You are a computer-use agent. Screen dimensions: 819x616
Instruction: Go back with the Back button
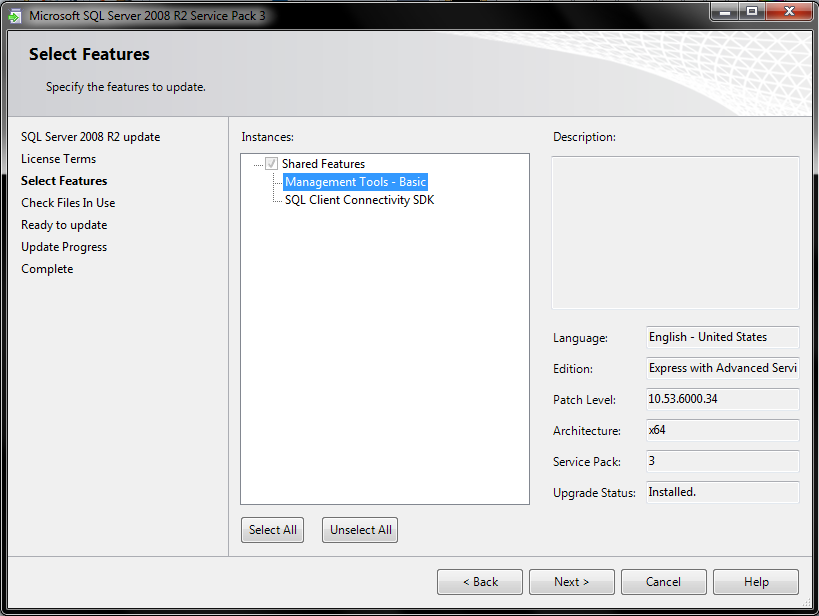click(x=480, y=582)
